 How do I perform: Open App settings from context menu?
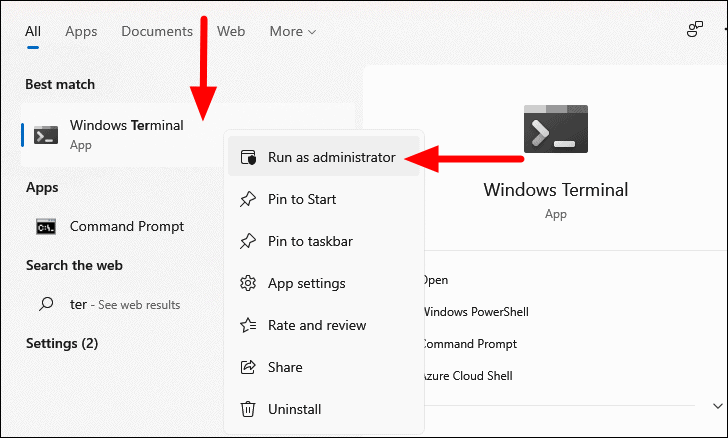(x=324, y=283)
